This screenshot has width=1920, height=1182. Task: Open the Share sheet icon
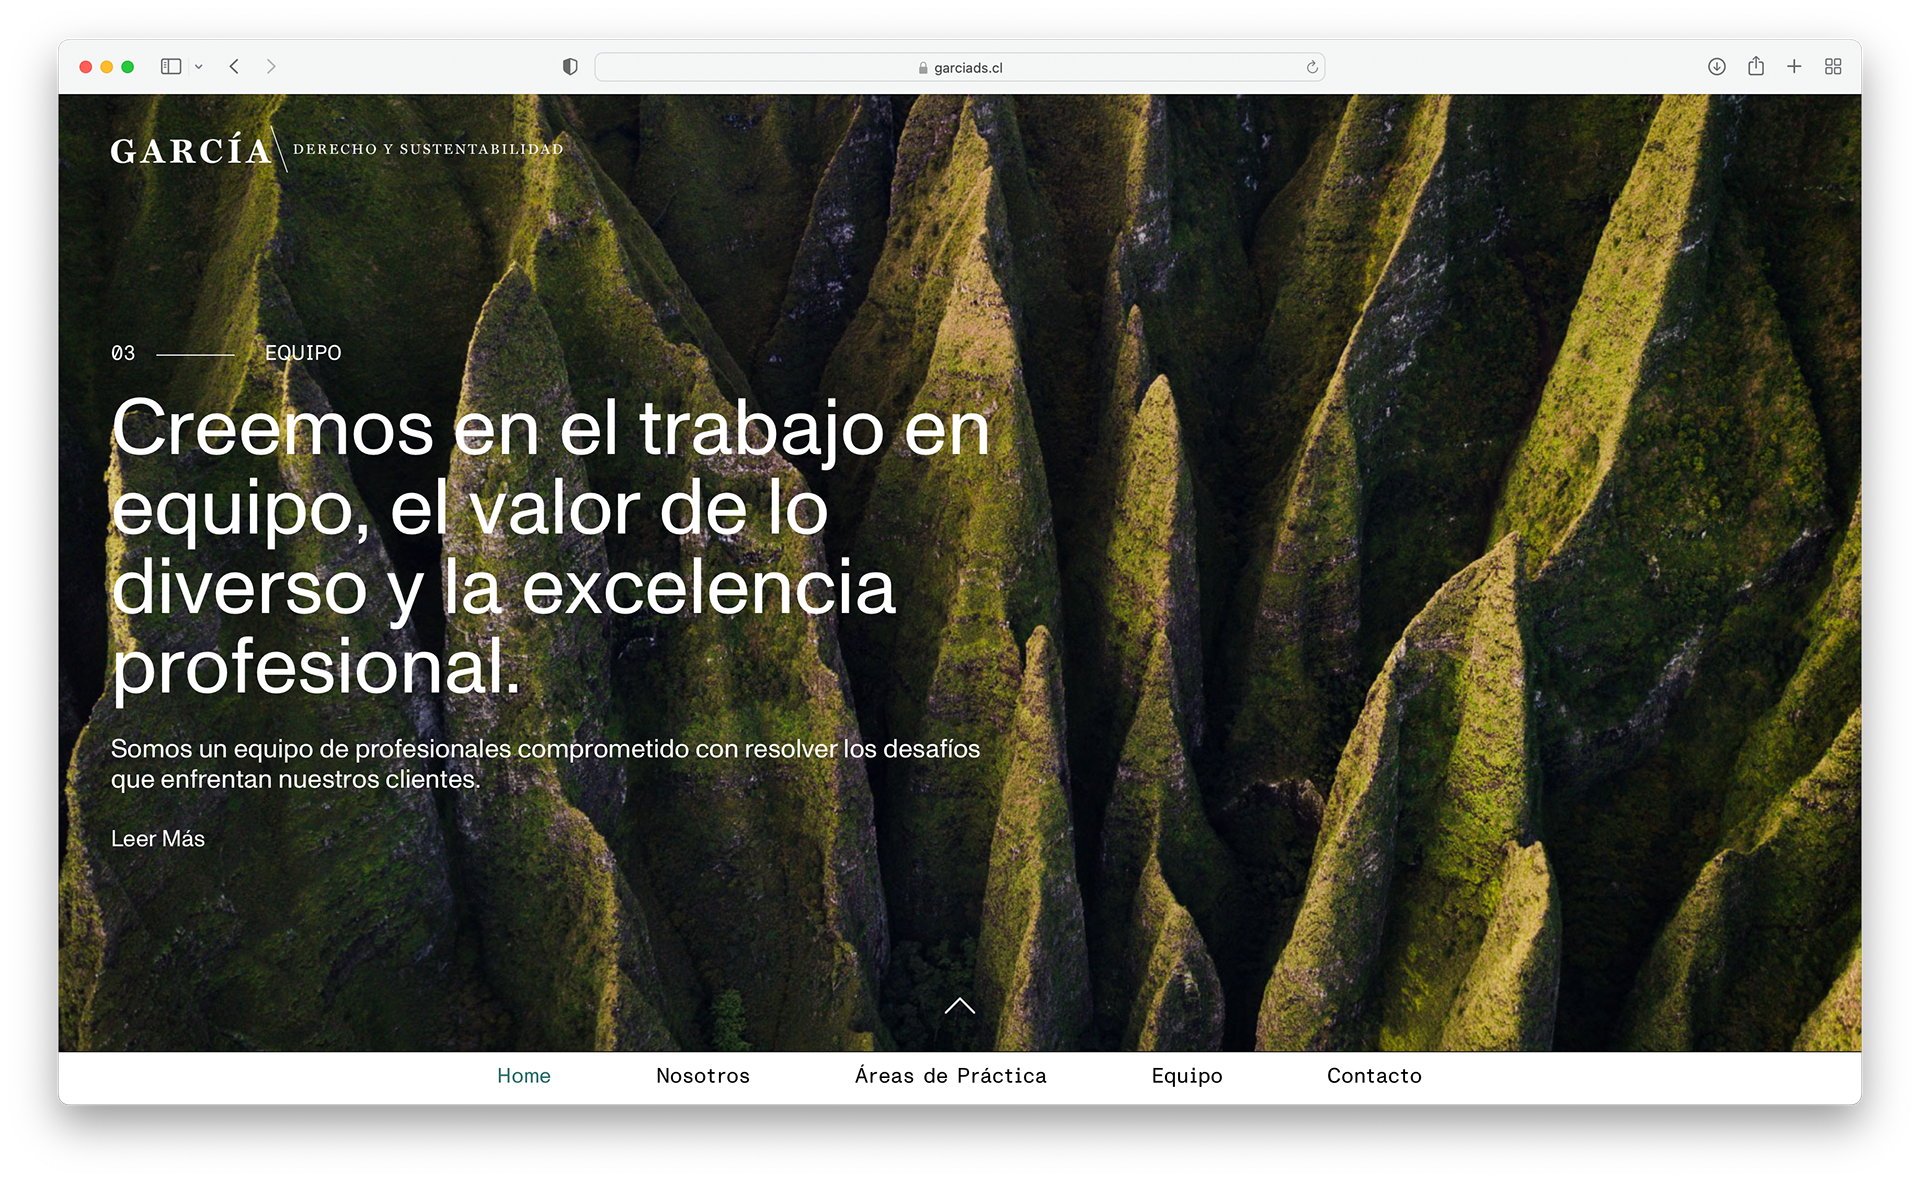coord(1756,67)
